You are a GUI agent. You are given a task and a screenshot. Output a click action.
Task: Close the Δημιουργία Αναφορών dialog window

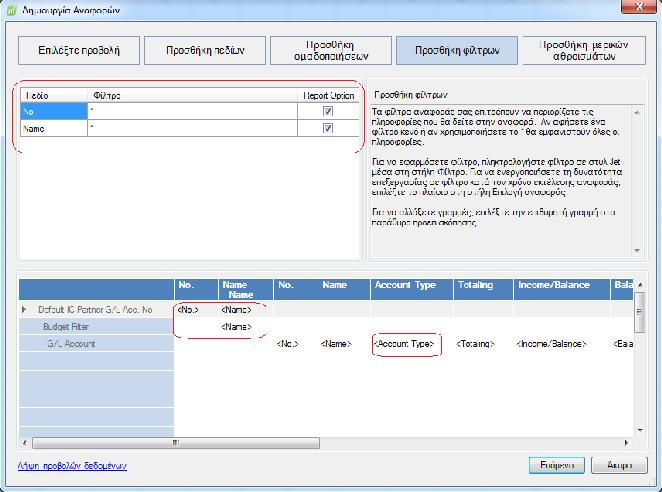(x=639, y=6)
